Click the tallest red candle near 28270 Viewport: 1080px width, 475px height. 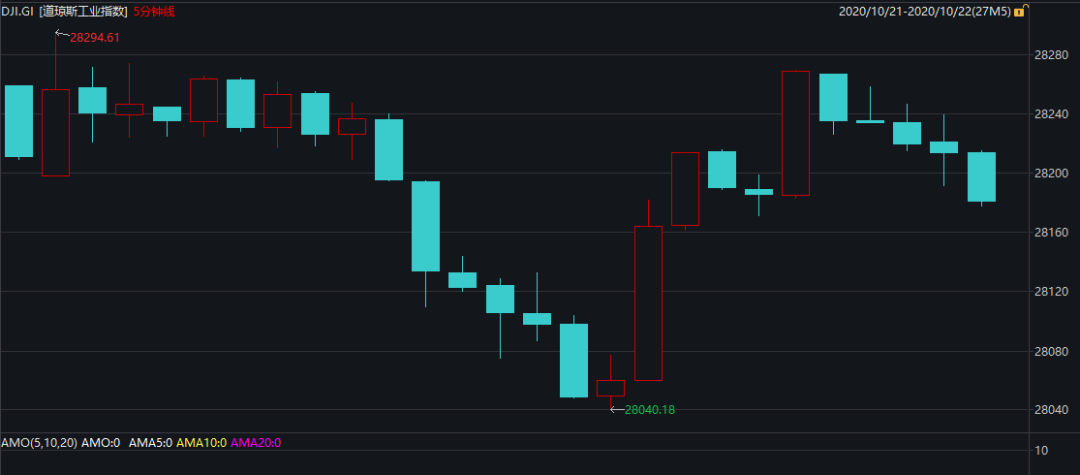coord(795,133)
